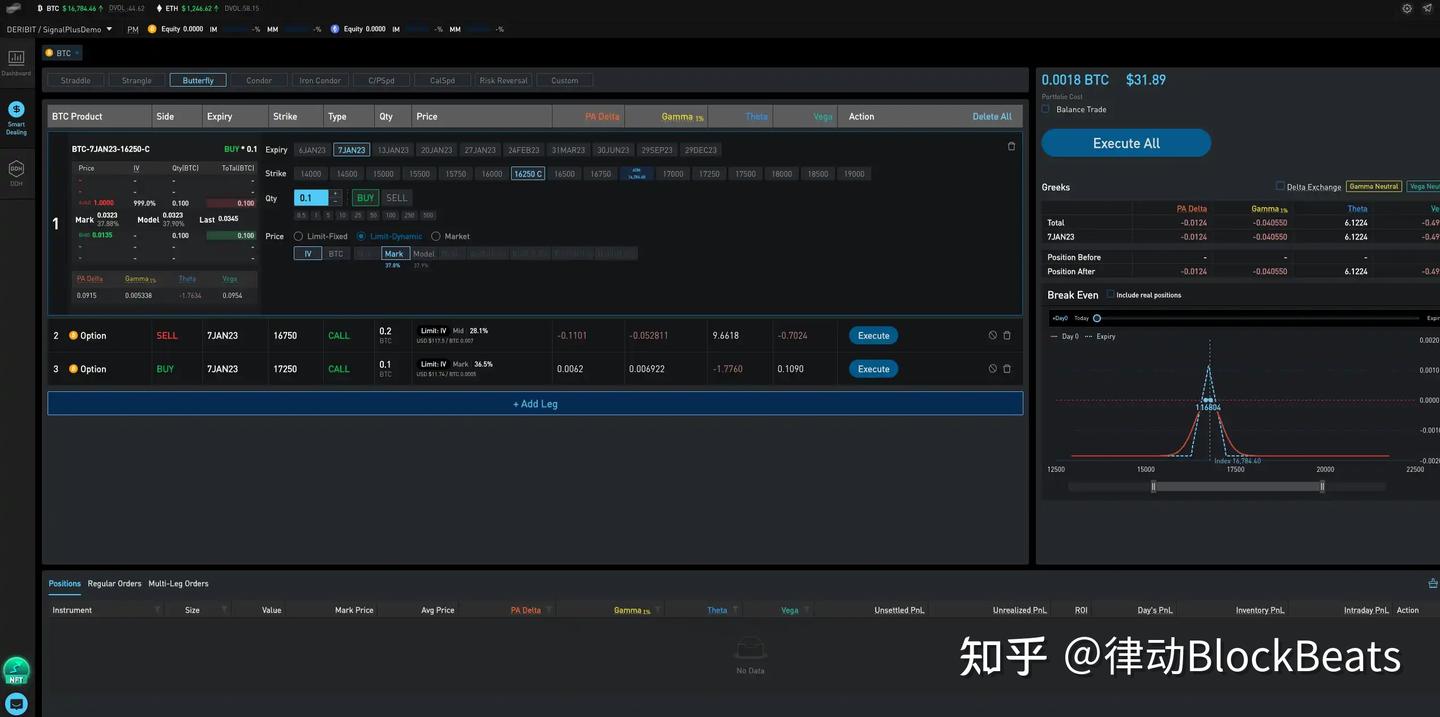Toggle Gamma Neutral option
This screenshot has width=1440, height=717.
pos(1374,186)
